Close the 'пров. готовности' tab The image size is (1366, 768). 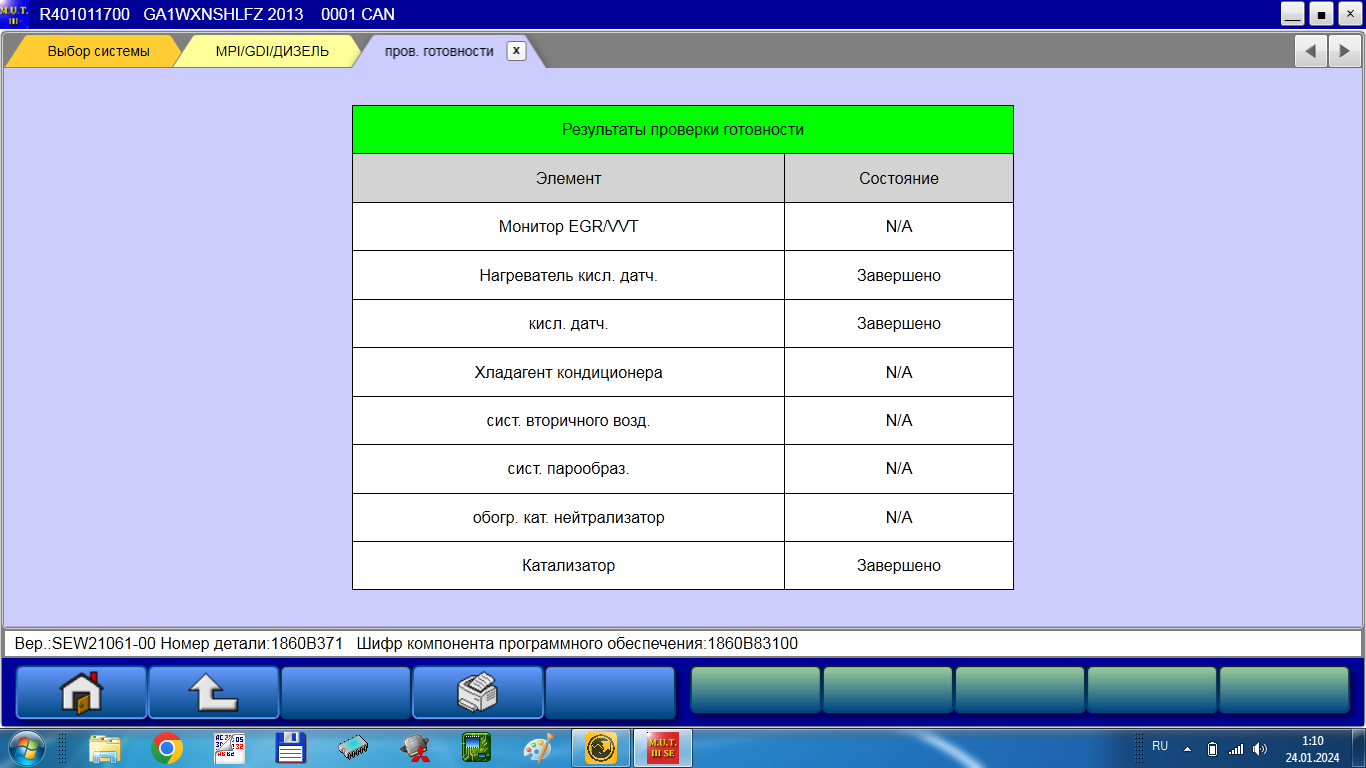[x=516, y=51]
